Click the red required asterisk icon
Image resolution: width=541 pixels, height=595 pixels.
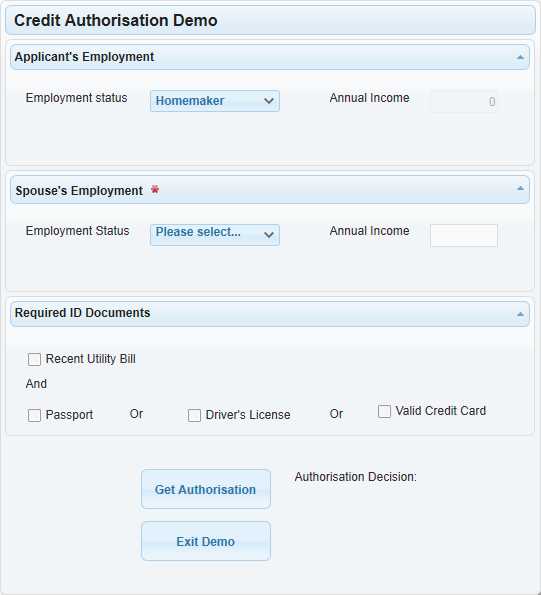[x=155, y=189]
